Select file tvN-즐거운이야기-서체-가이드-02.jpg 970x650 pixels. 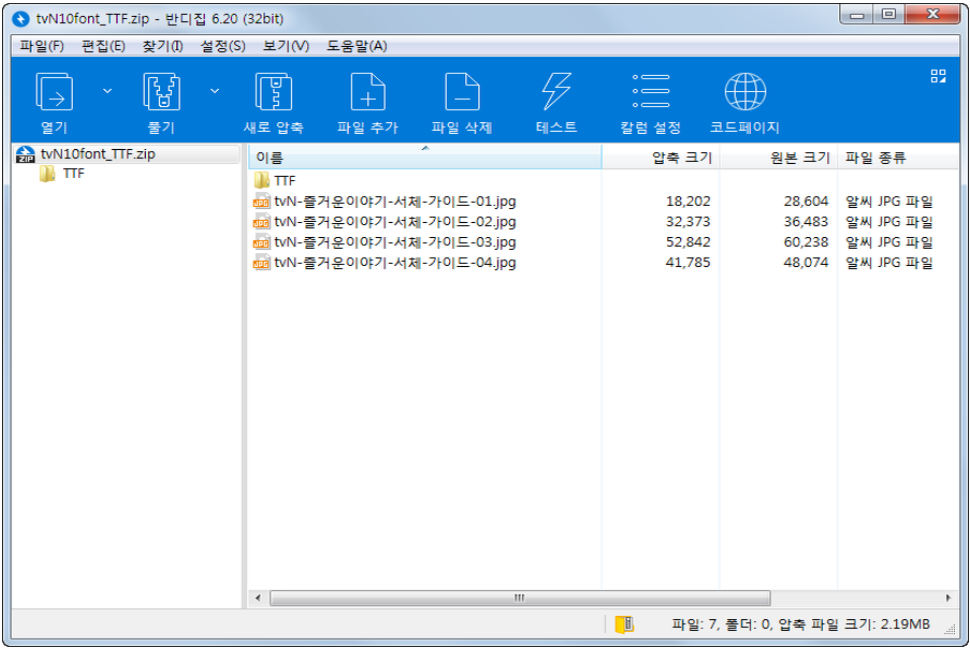tap(395, 222)
